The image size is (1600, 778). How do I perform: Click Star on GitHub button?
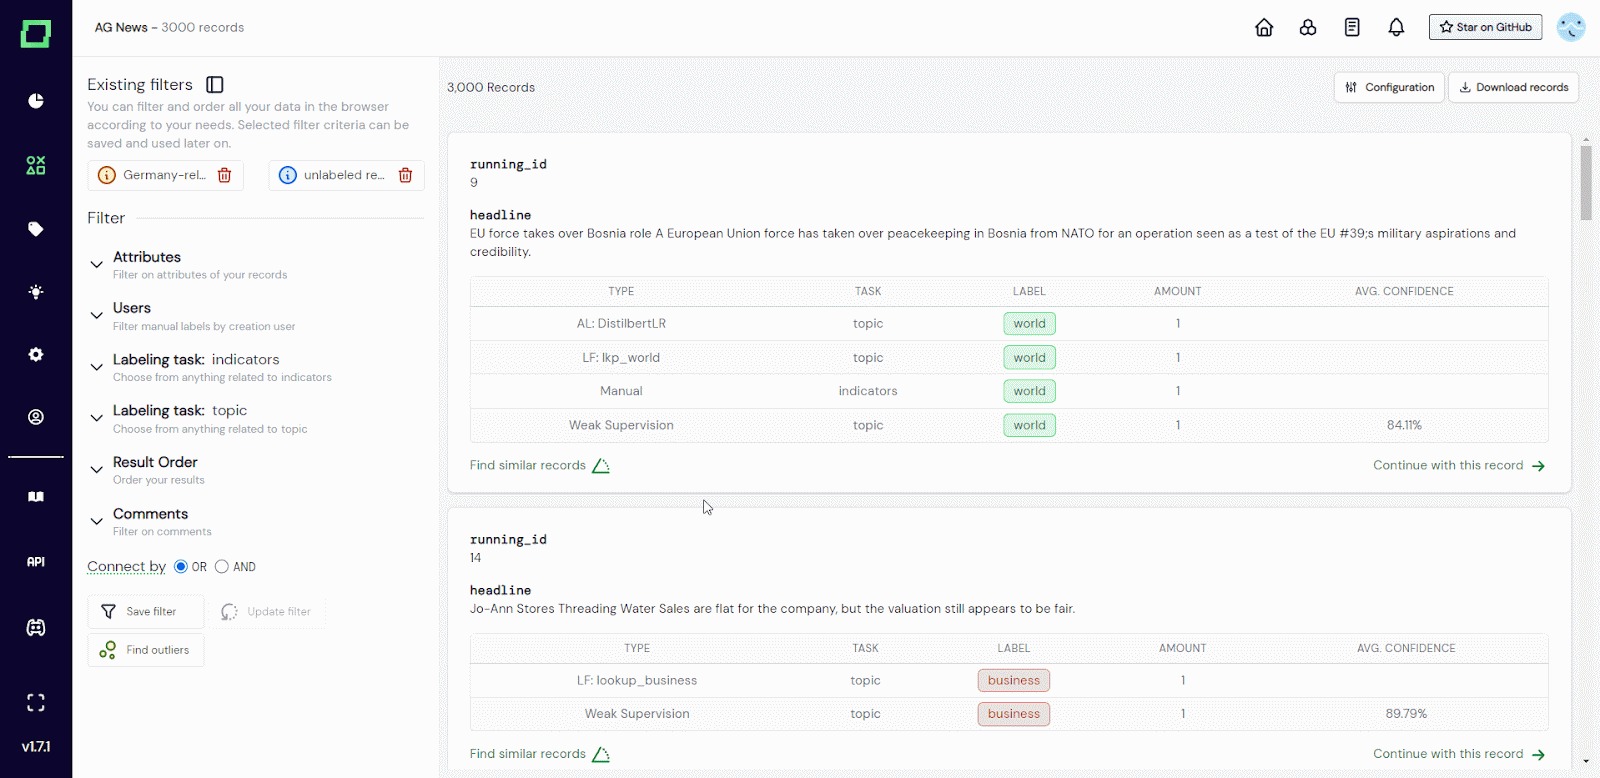(1485, 27)
